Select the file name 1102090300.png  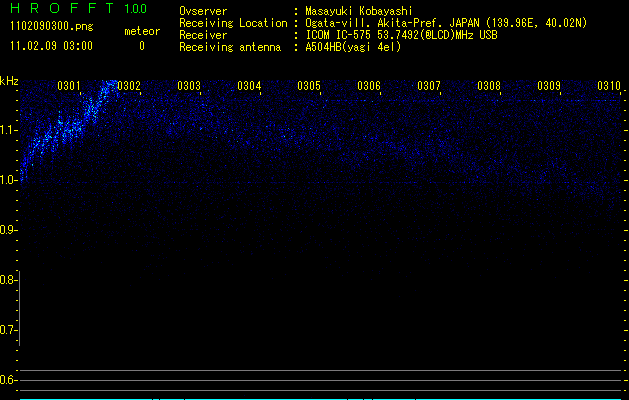[x=52, y=26]
